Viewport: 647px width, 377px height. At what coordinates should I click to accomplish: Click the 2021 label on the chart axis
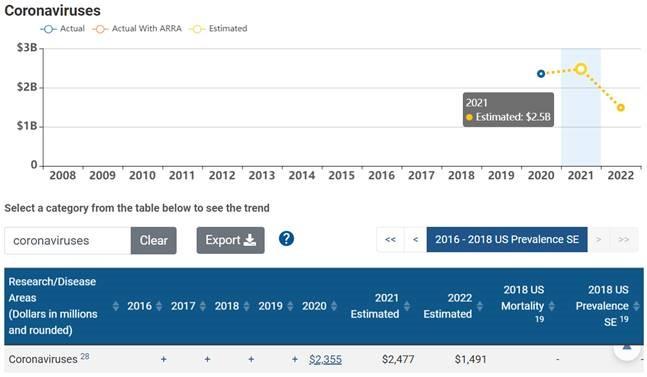[581, 176]
